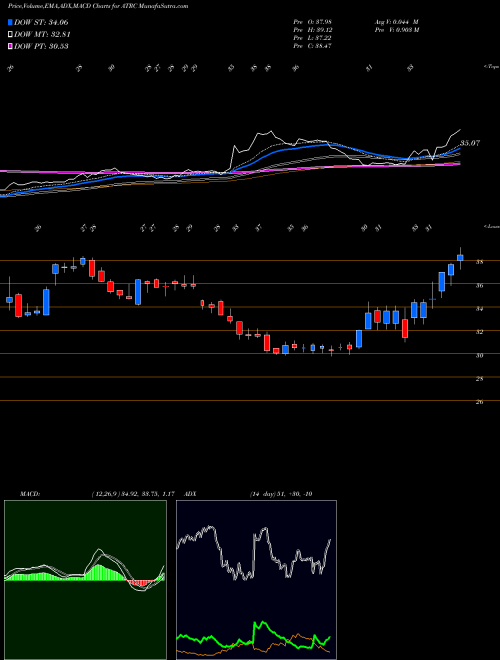This screenshot has width=500, height=660.
Task: Click the 32 price axis label
Action: tap(479, 332)
